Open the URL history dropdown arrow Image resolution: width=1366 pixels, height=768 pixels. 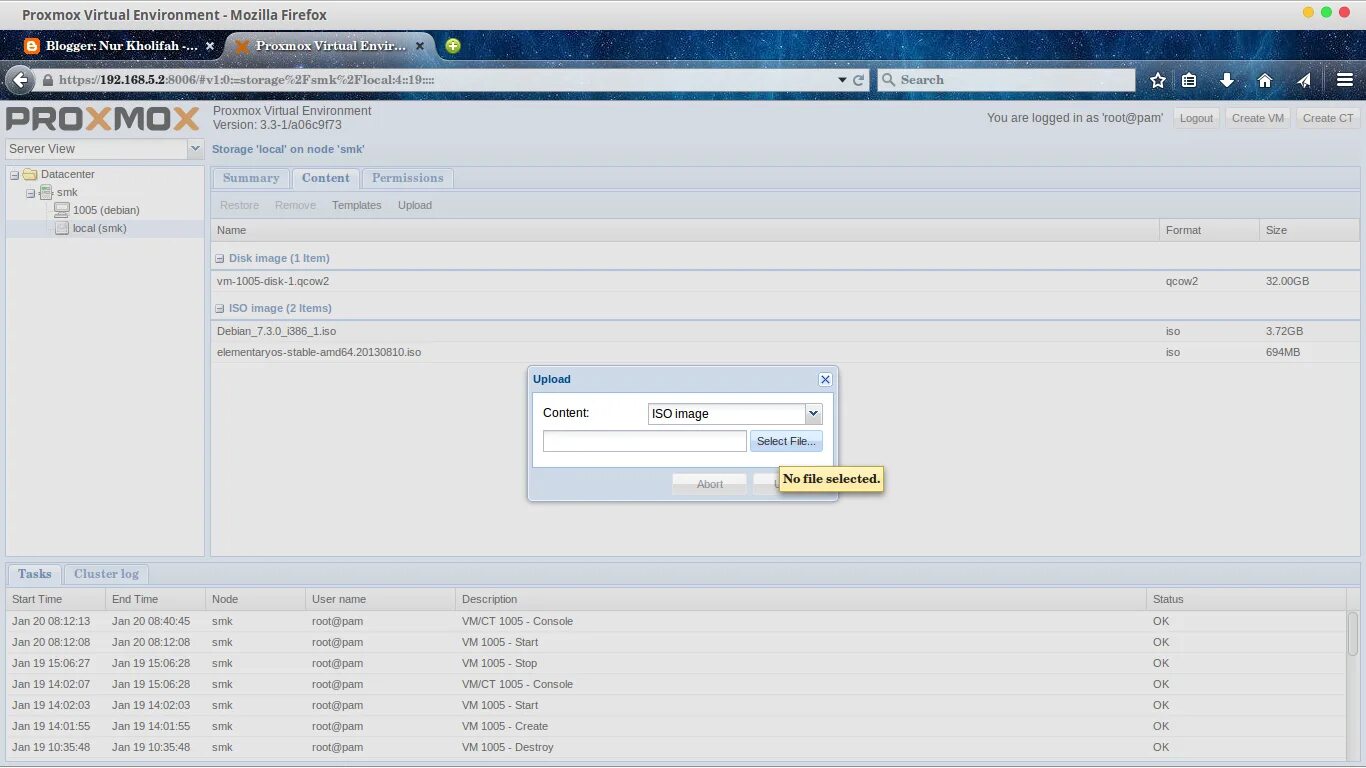coord(842,80)
